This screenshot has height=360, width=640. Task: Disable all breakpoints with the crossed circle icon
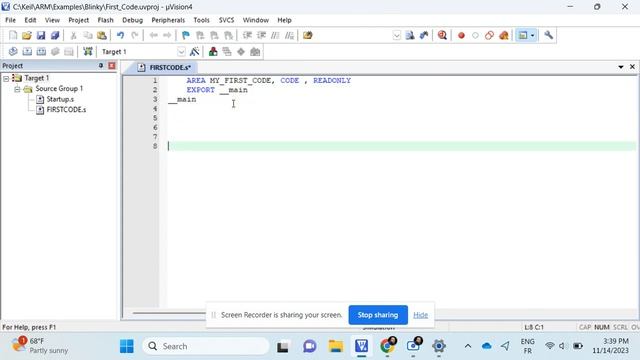click(489, 36)
